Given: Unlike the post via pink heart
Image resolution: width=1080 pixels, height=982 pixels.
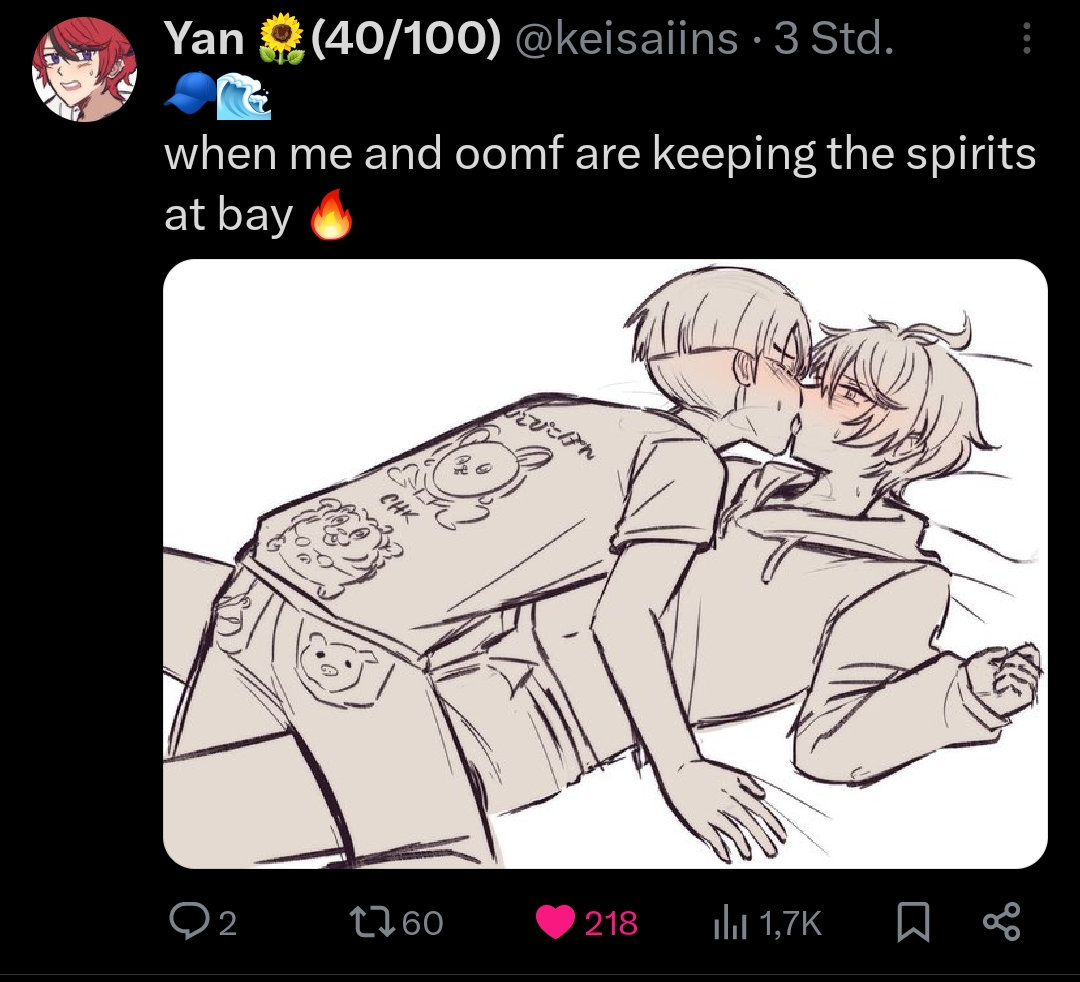Looking at the screenshot, I should [555, 923].
